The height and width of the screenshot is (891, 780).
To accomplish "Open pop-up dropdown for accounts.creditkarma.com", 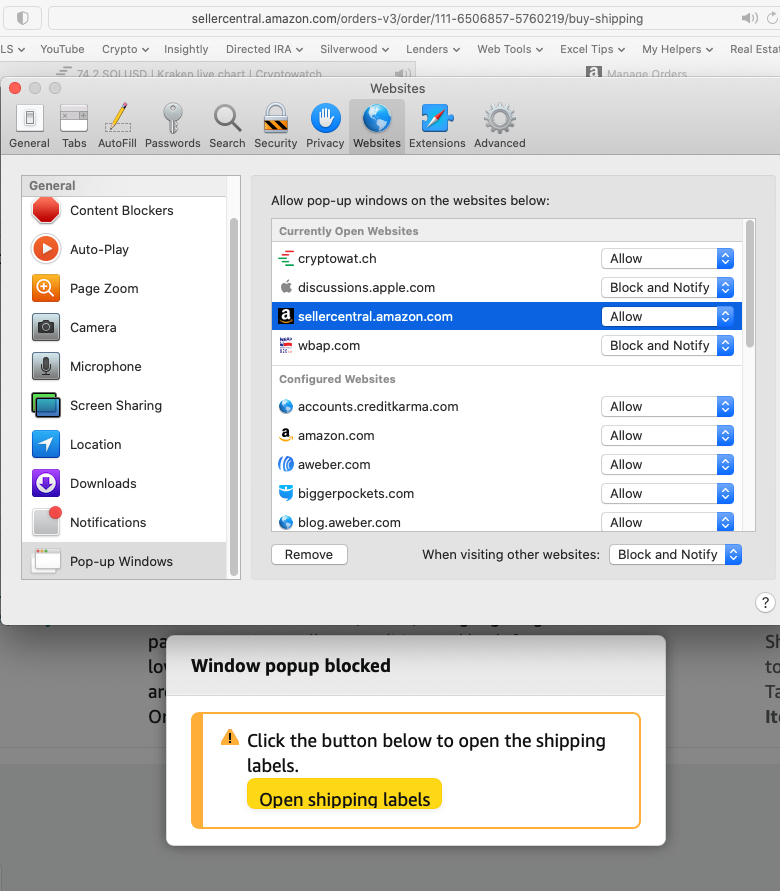I will pos(668,406).
